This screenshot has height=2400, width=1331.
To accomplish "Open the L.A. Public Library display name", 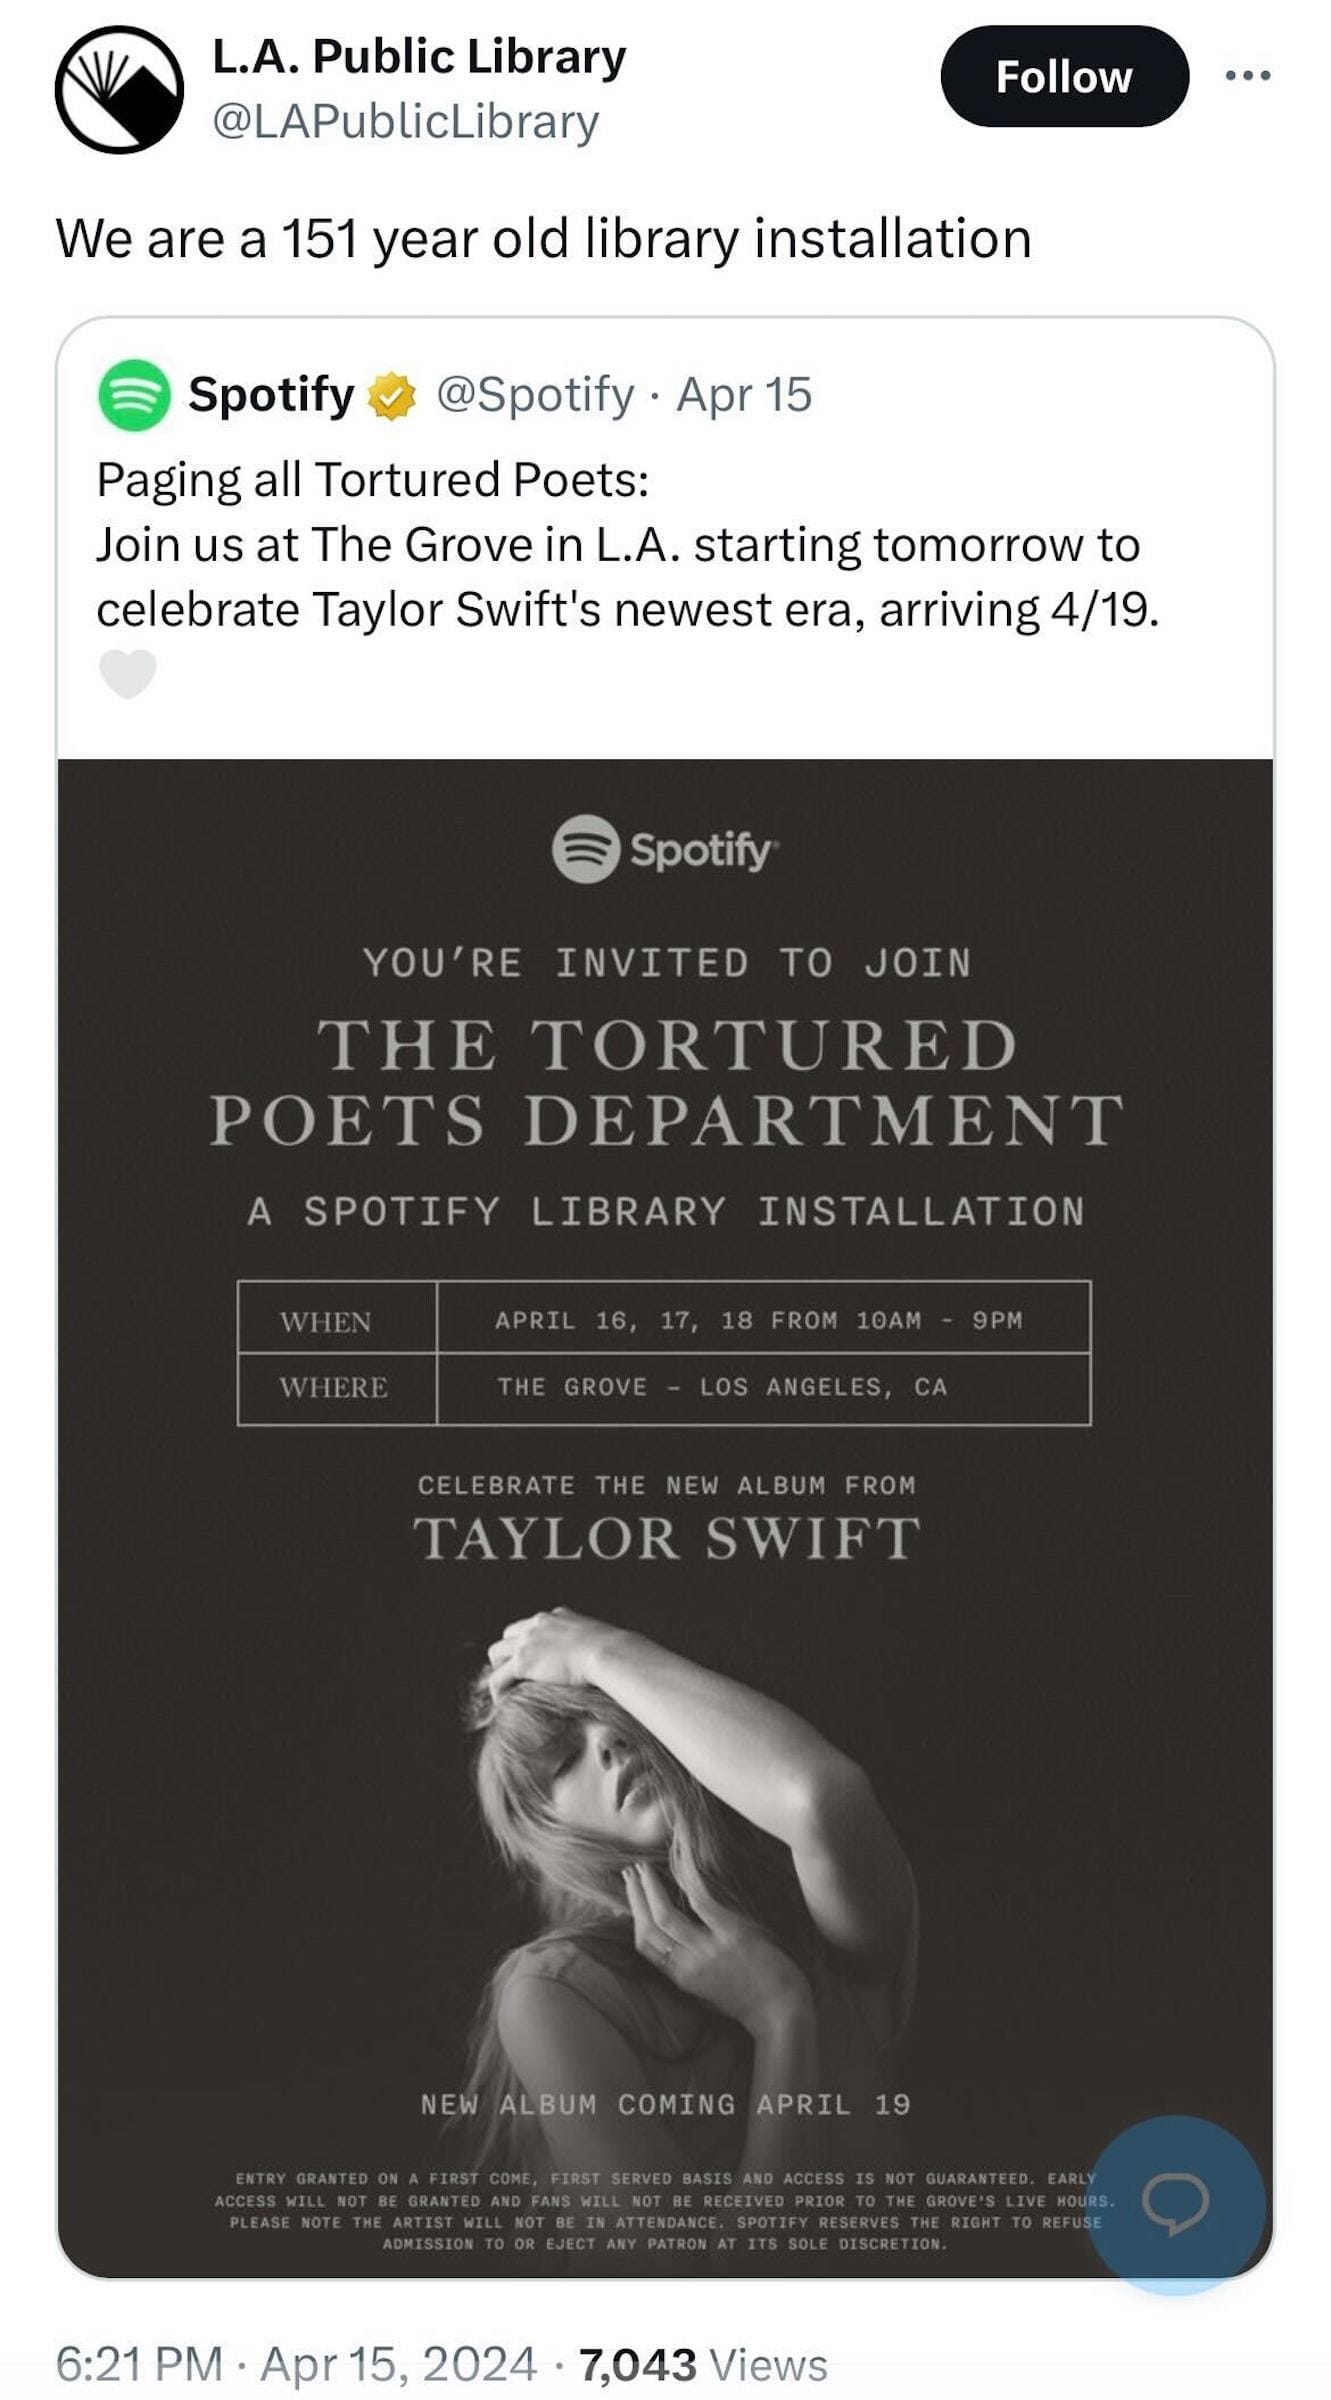I will pyautogui.click(x=419, y=57).
